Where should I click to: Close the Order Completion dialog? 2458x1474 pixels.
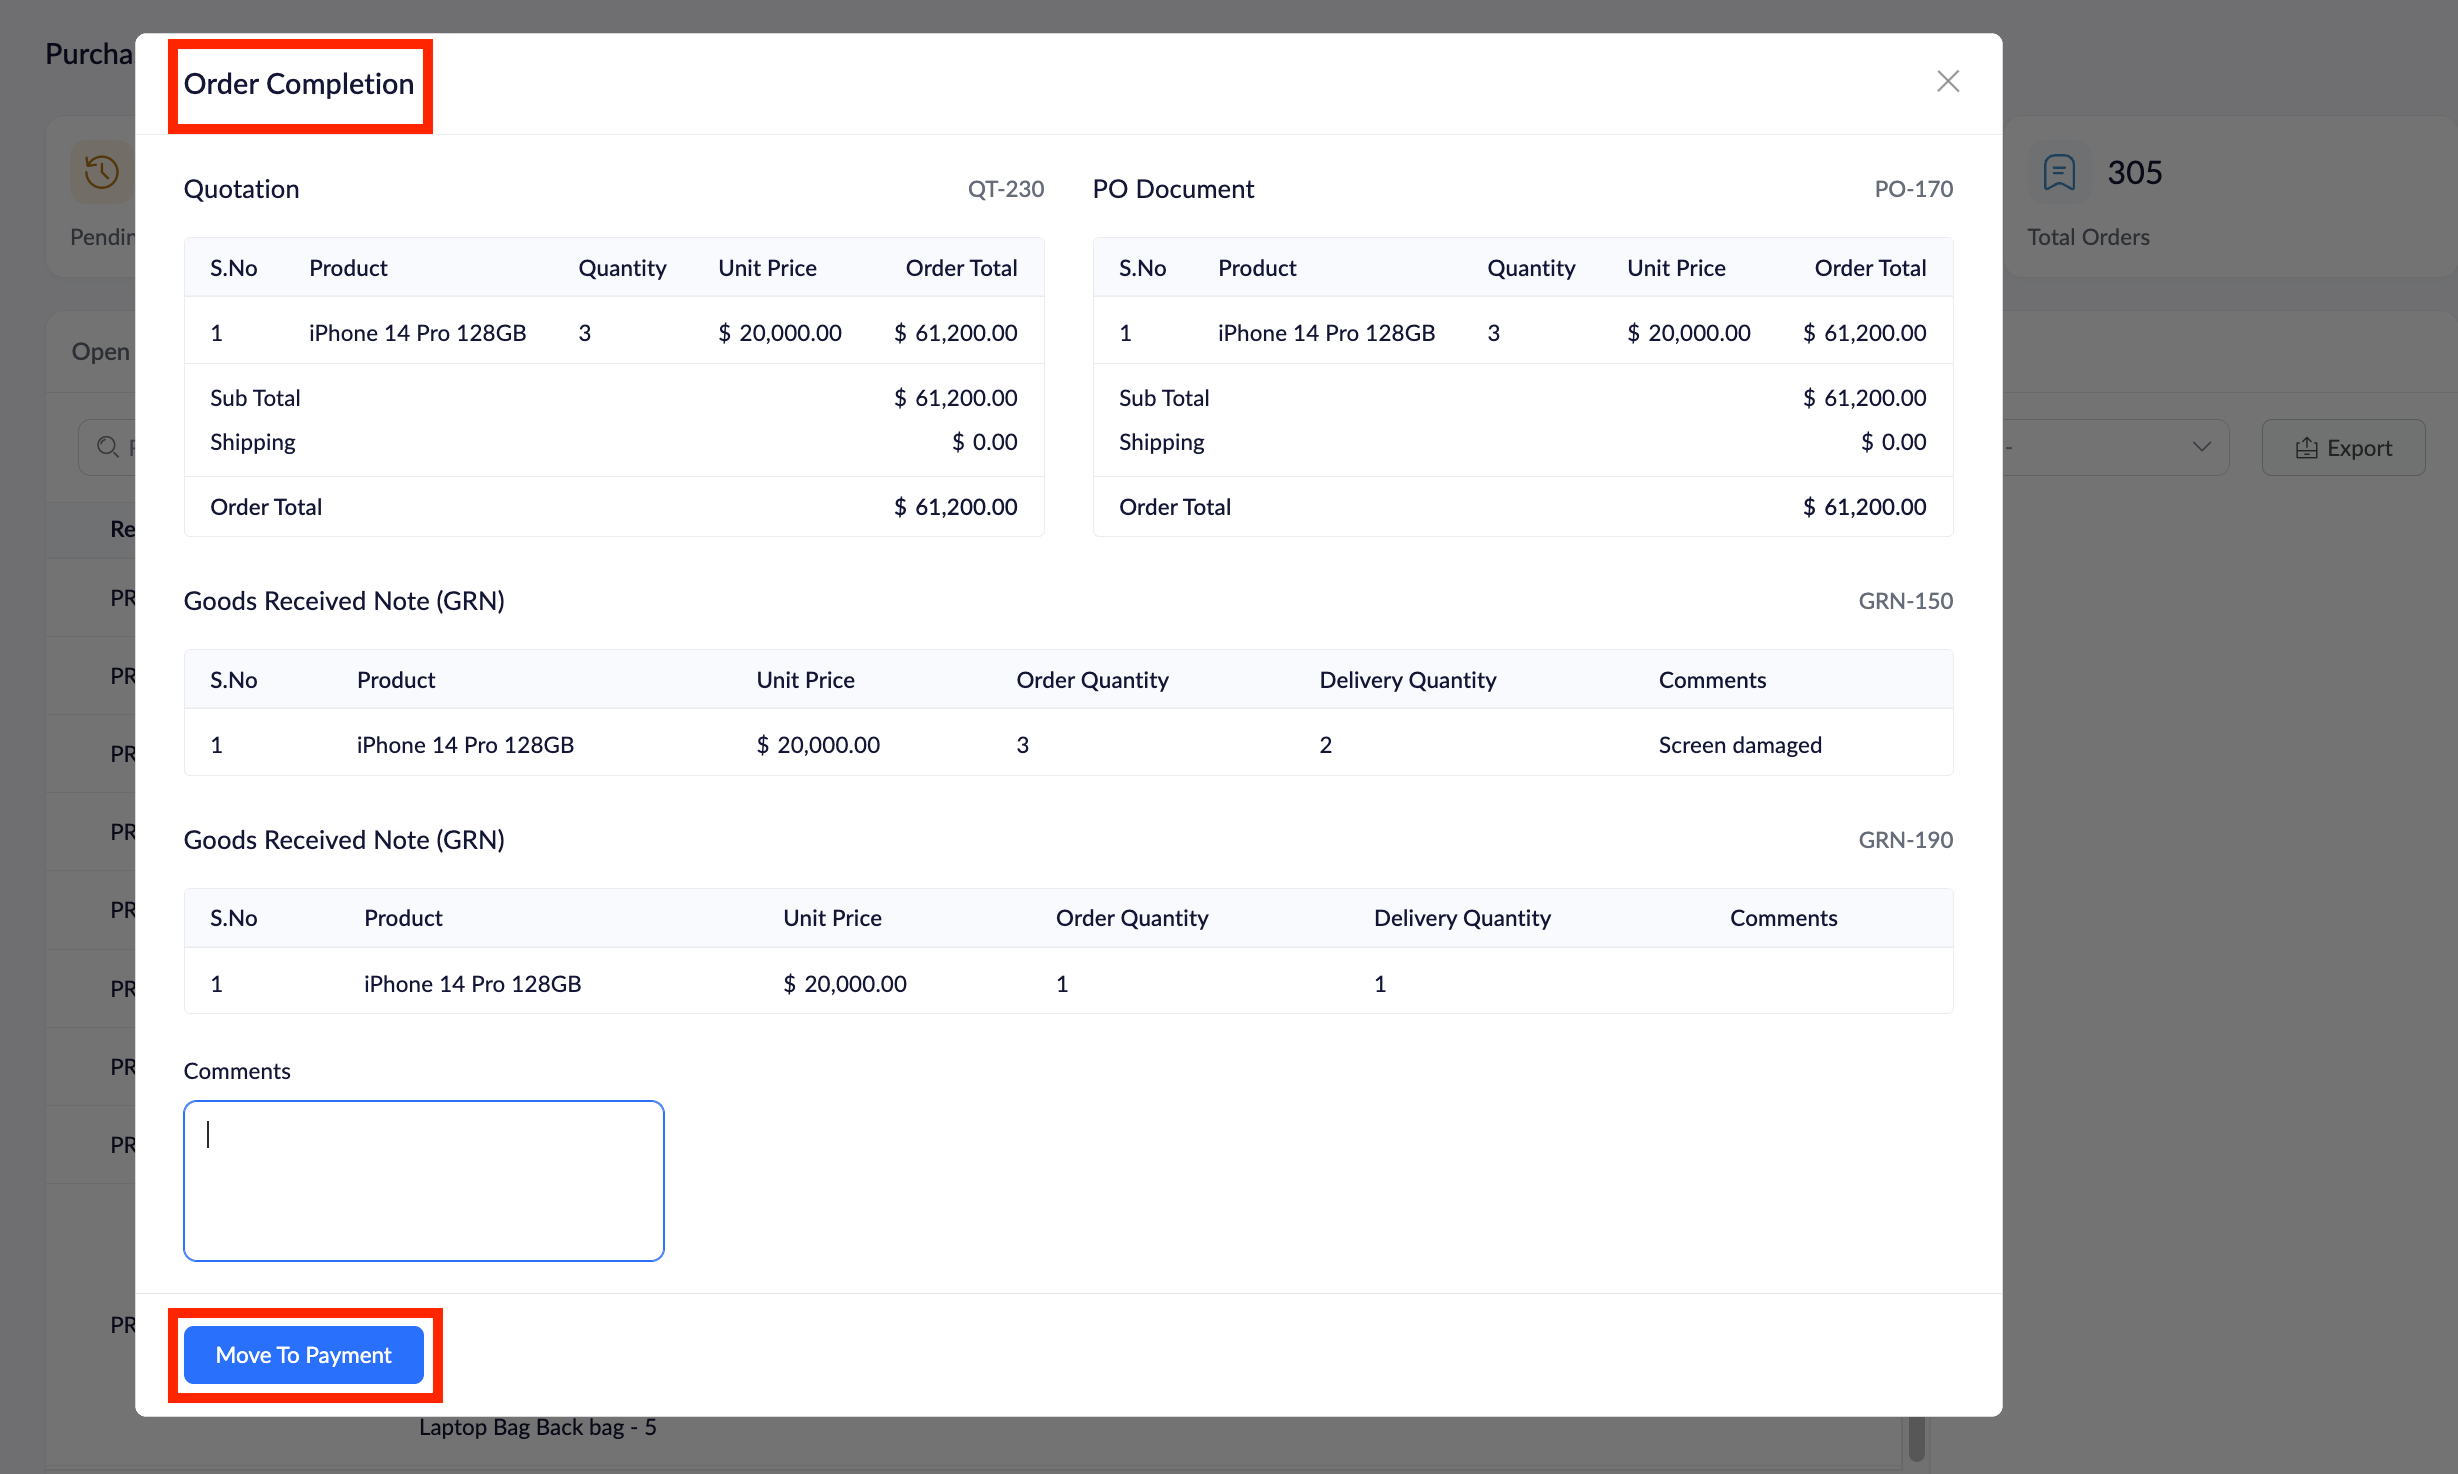[x=1947, y=81]
